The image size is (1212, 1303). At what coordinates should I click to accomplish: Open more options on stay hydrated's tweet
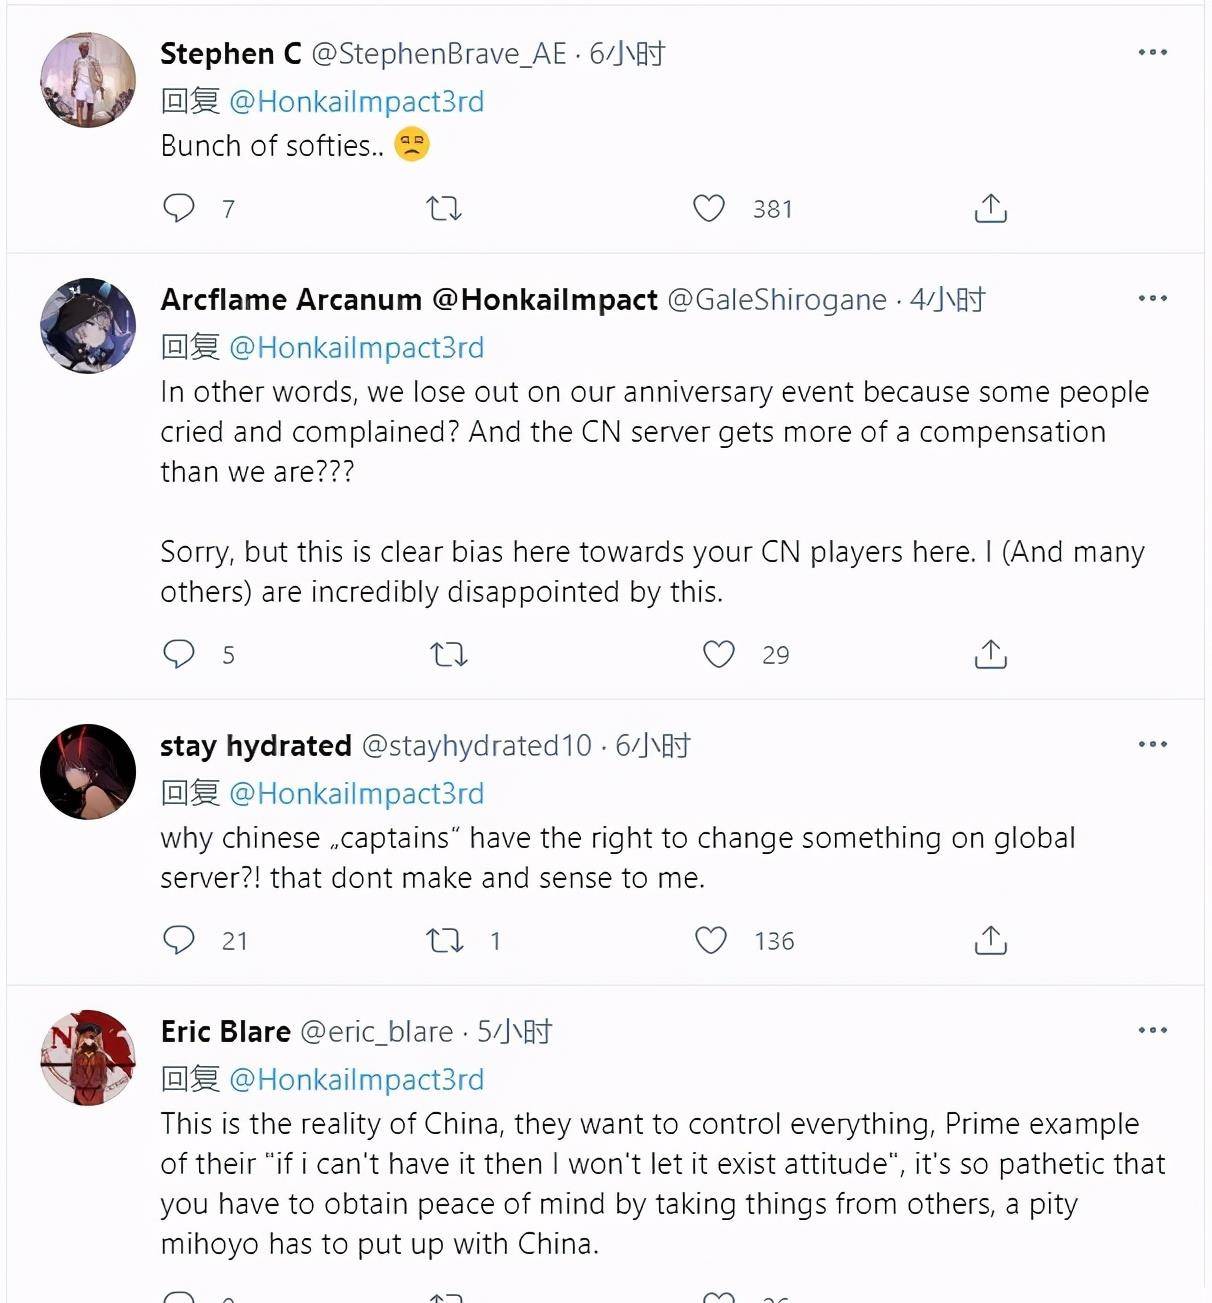[x=1153, y=744]
